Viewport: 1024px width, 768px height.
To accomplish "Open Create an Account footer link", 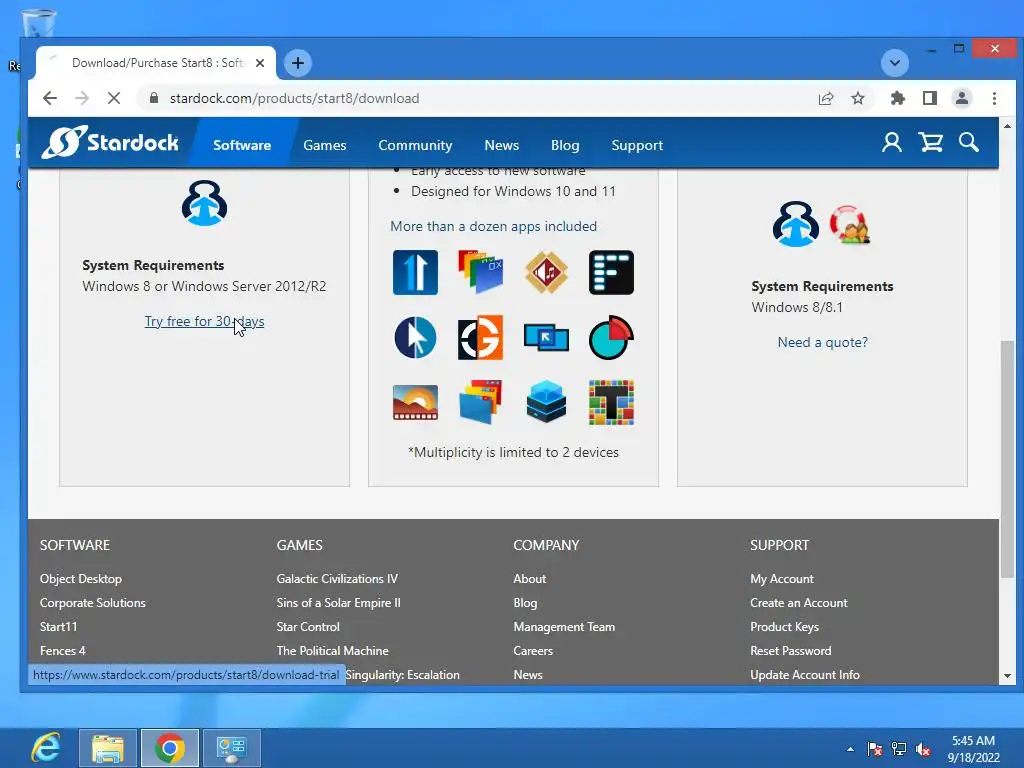I will (799, 603).
